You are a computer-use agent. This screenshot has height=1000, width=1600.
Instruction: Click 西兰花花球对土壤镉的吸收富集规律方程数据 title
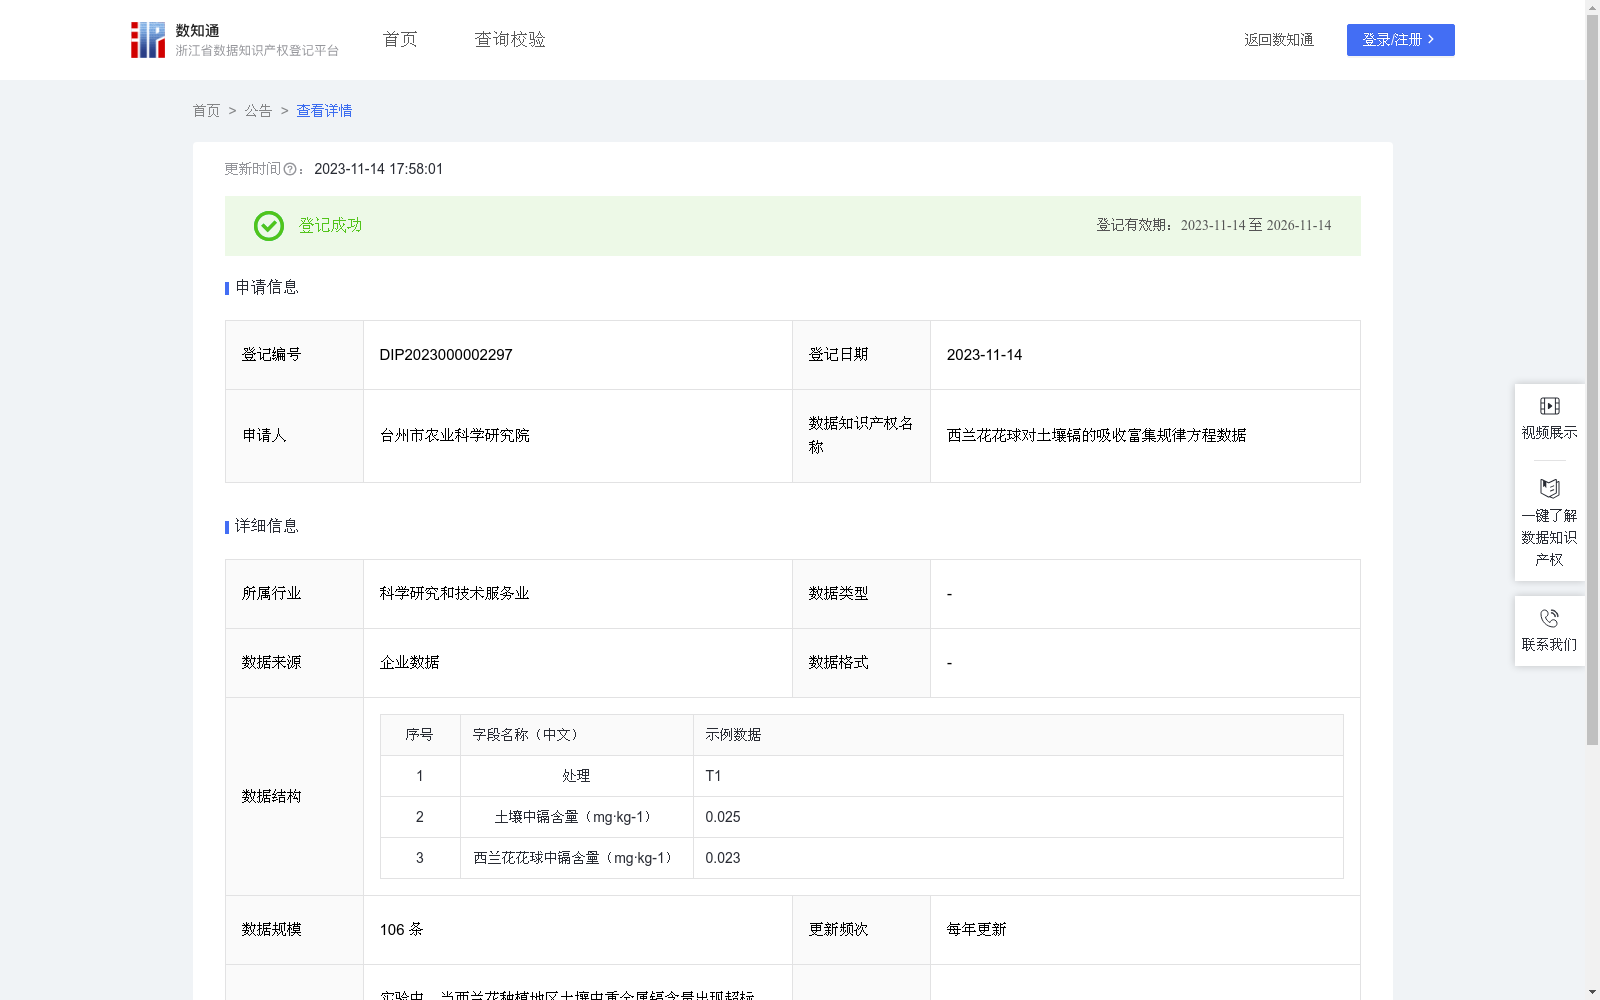coord(1096,436)
